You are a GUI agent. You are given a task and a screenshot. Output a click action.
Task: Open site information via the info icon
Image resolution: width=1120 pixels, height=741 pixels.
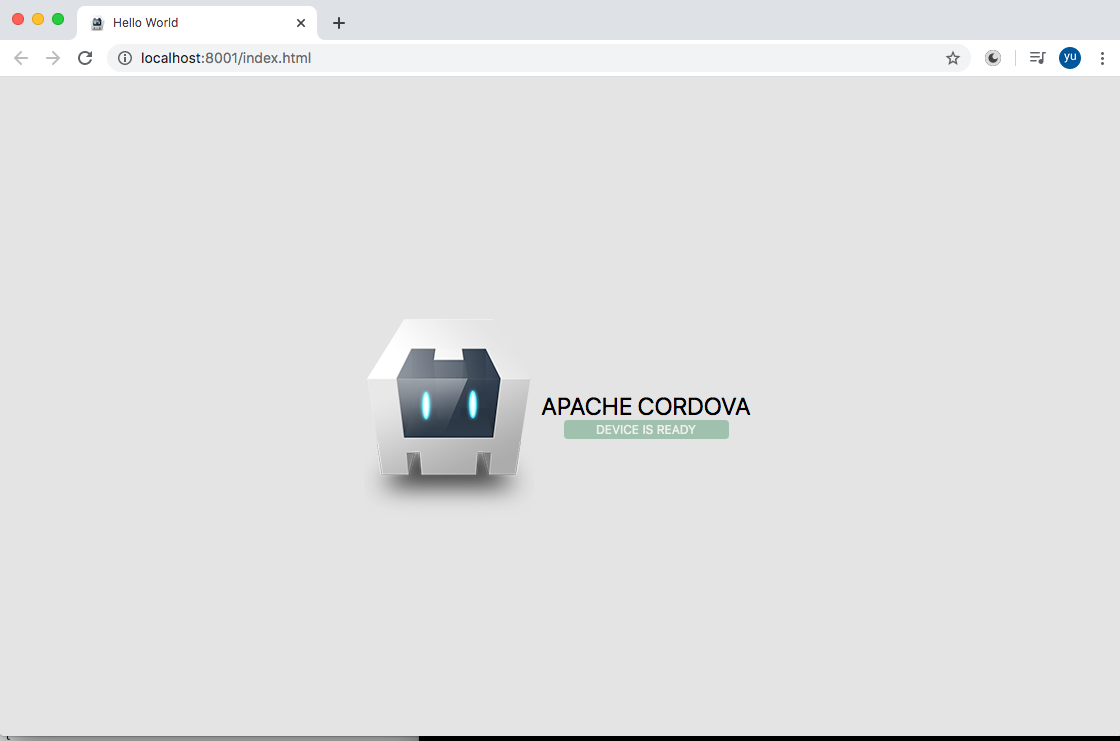(x=125, y=58)
